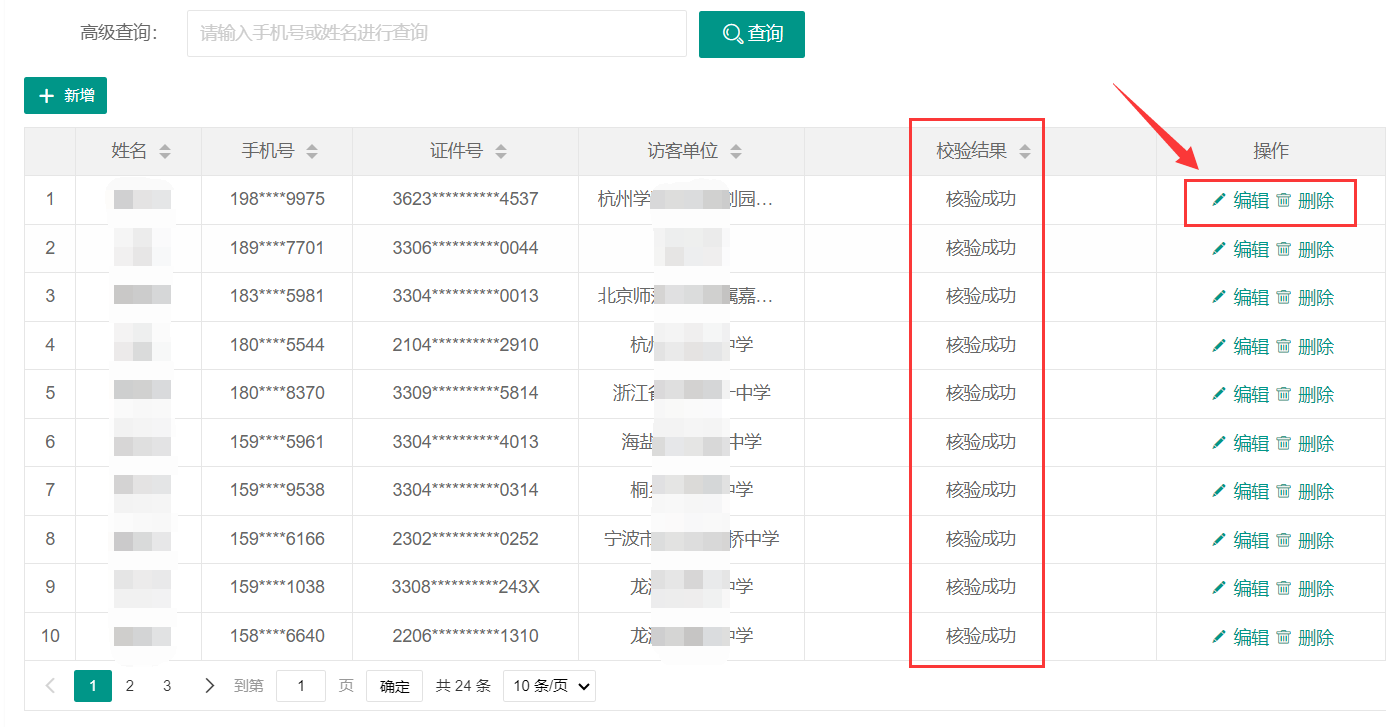Click the pencil edit icon in row 5
This screenshot has width=1386, height=727.
click(1218, 394)
